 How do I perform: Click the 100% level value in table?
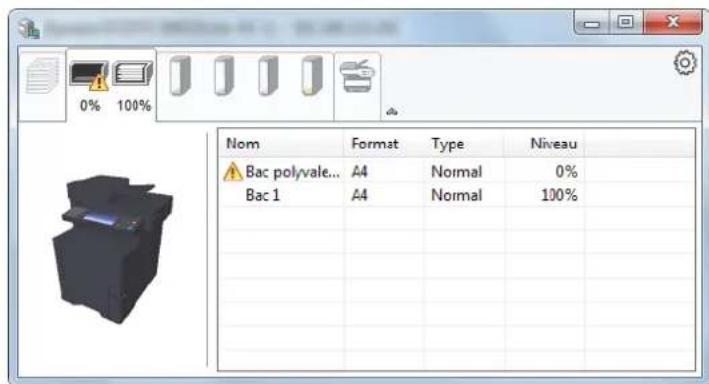(x=559, y=195)
